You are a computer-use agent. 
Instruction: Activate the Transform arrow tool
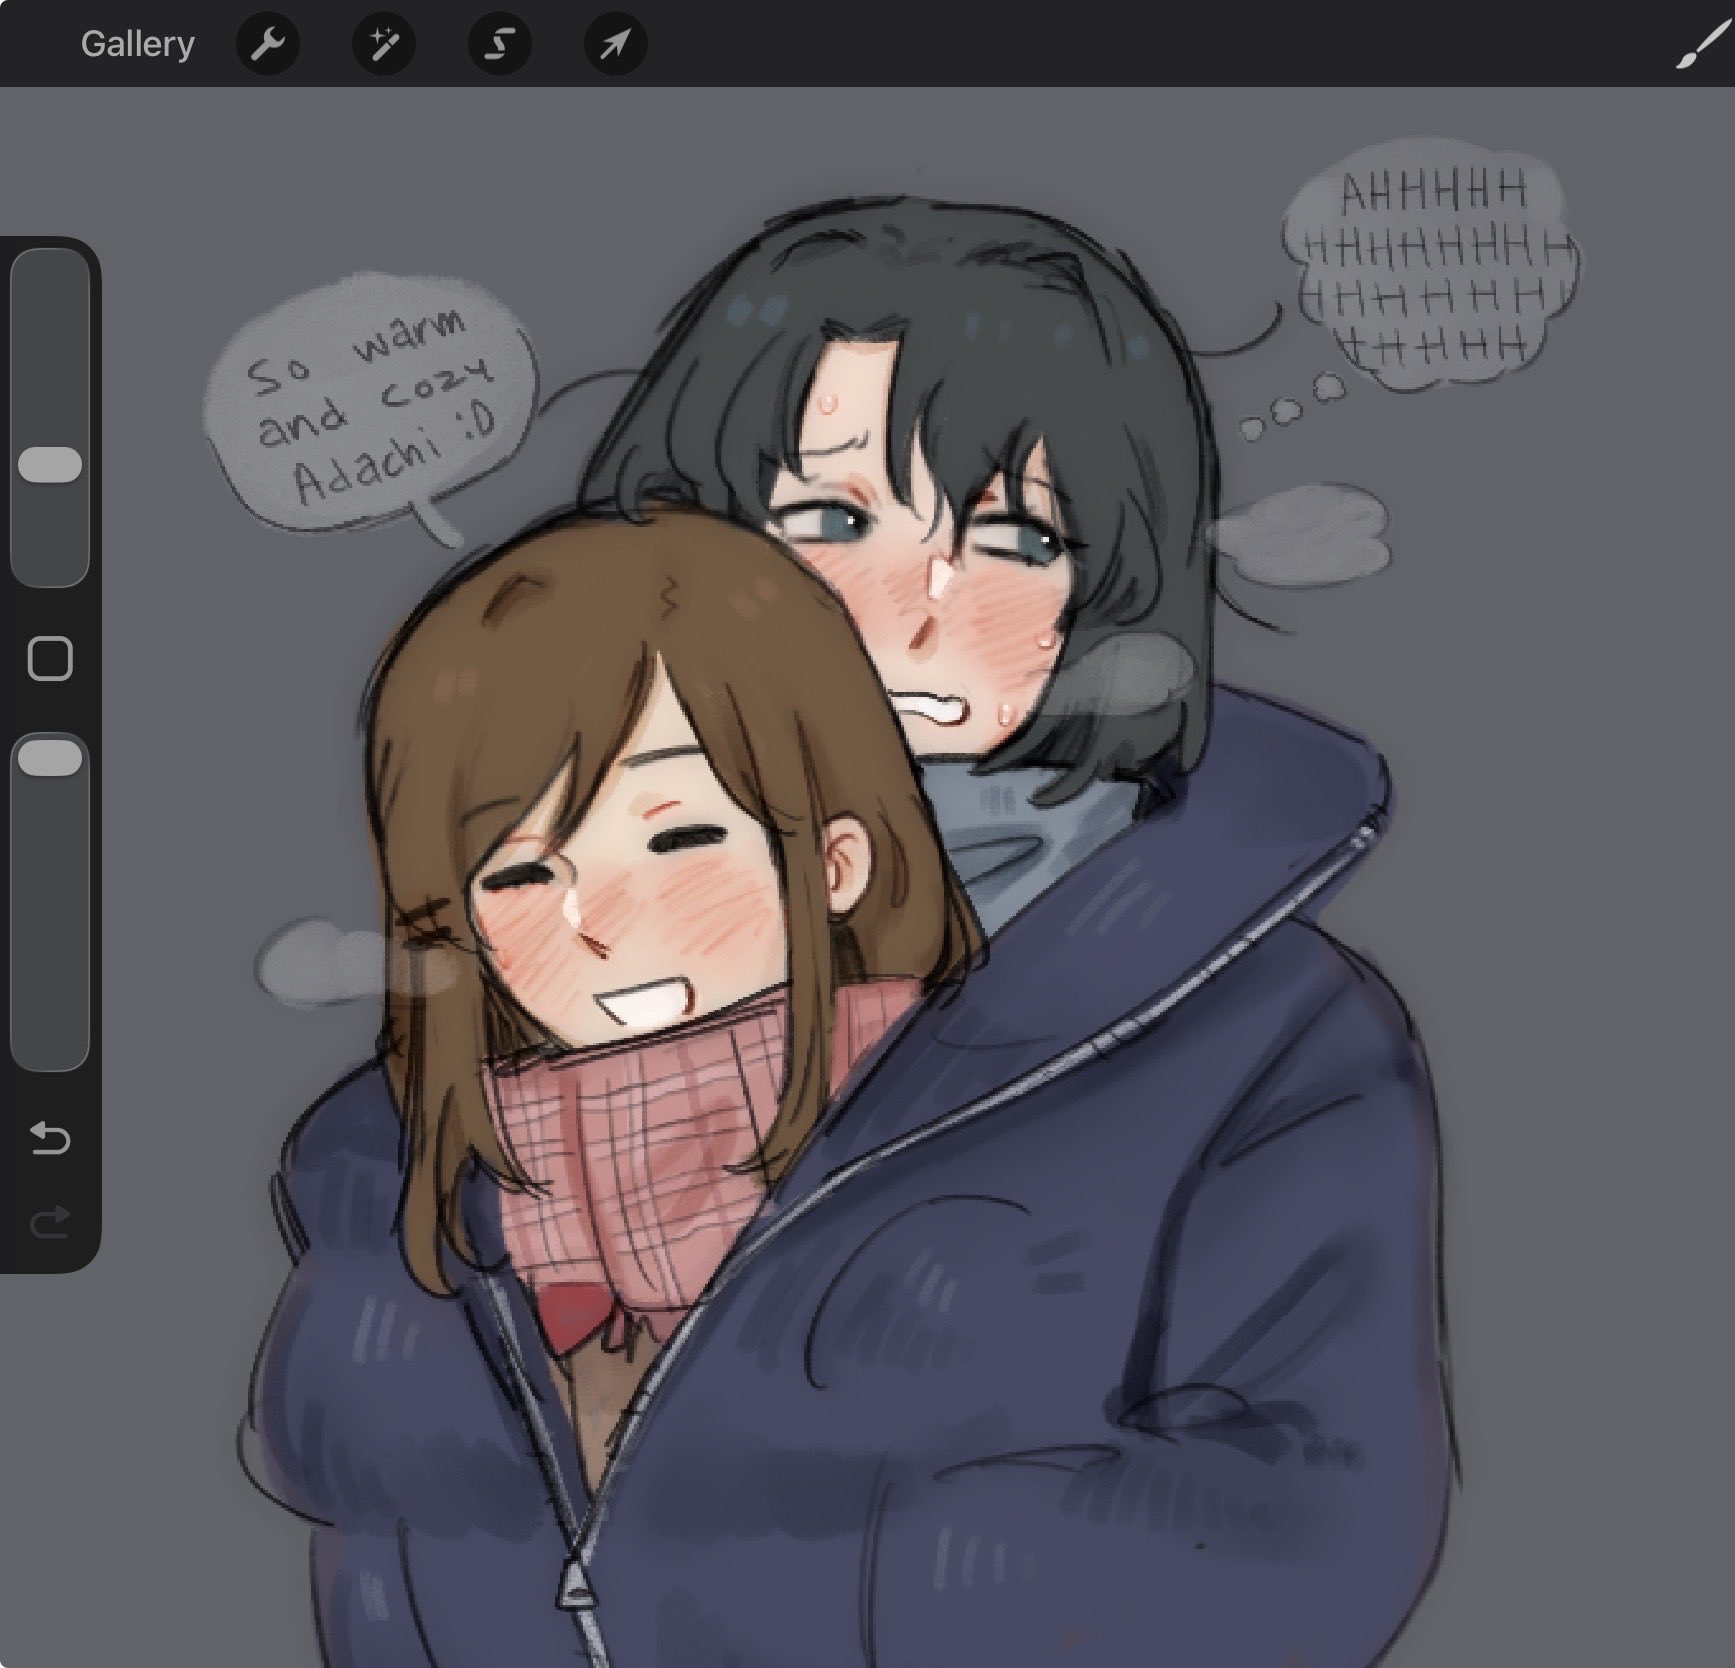point(616,44)
